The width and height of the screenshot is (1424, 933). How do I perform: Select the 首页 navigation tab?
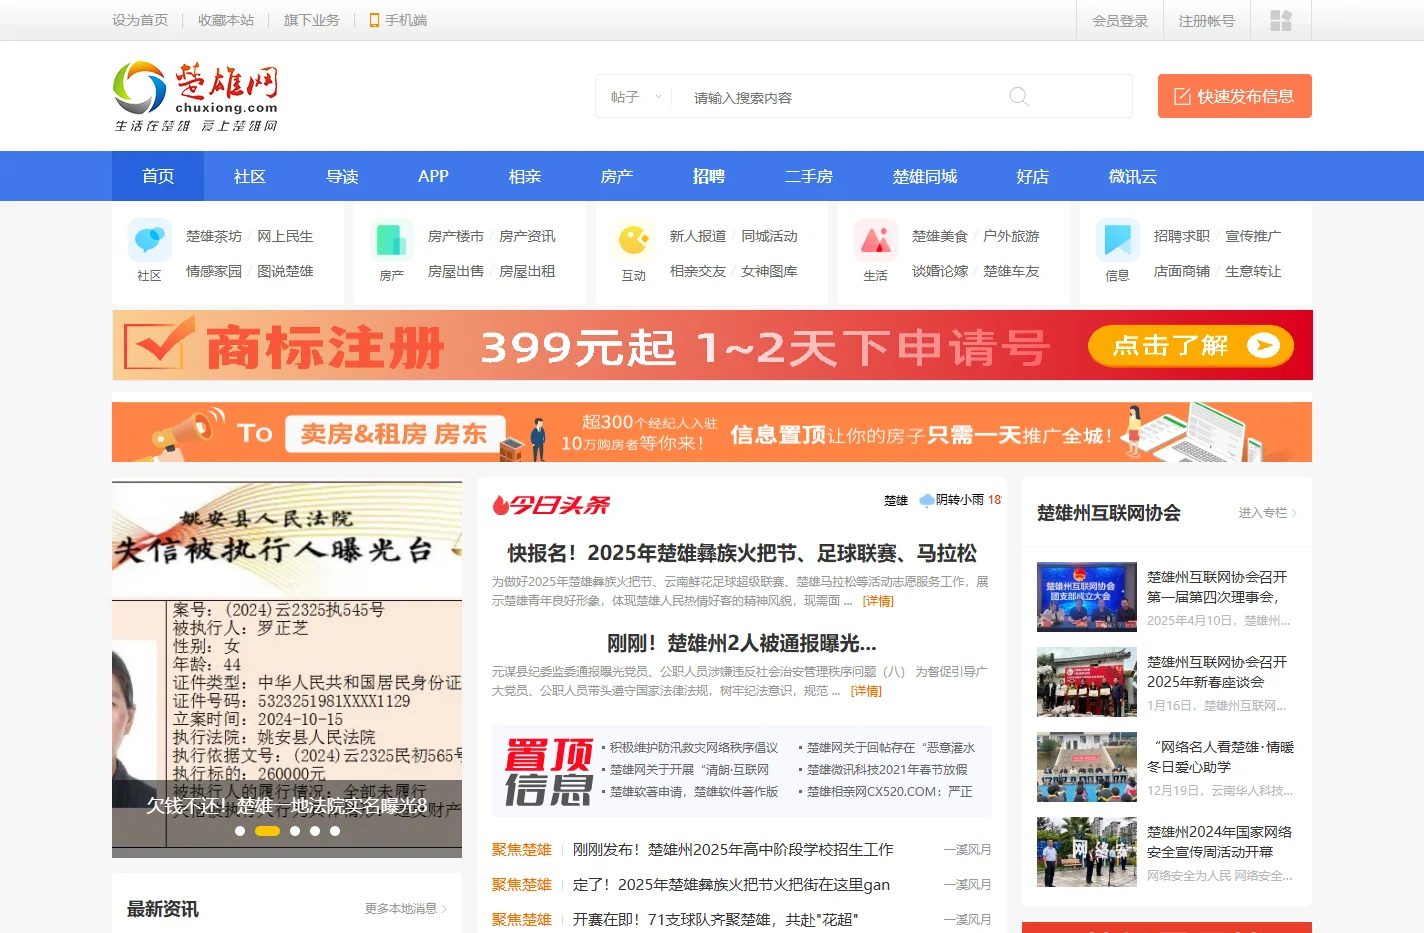158,176
